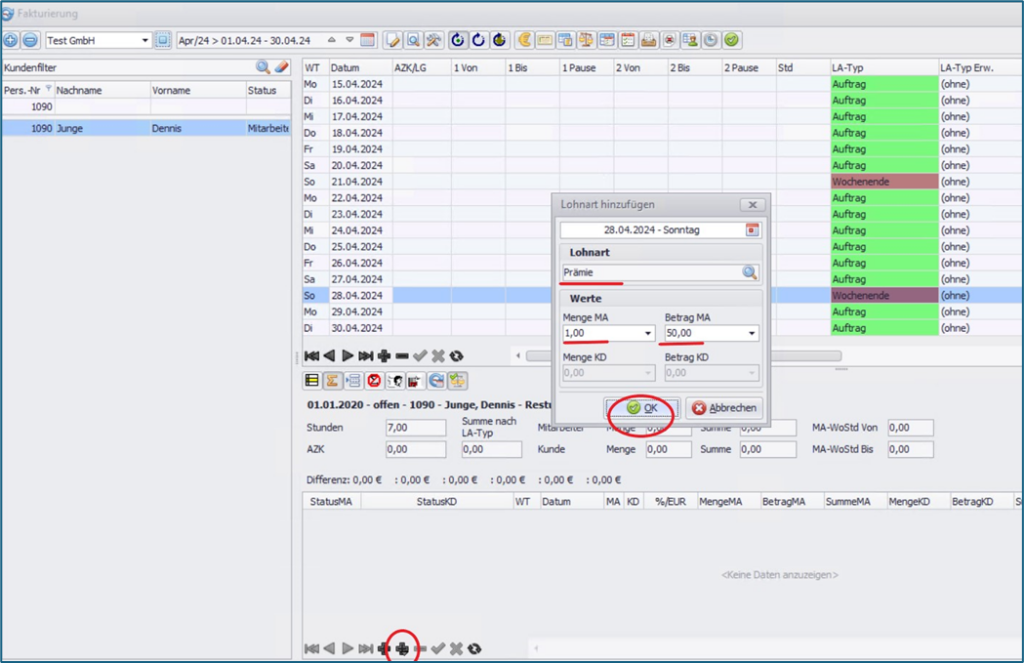Jump to first record in bottom navigator
This screenshot has width=1024, height=663.
pos(312,649)
